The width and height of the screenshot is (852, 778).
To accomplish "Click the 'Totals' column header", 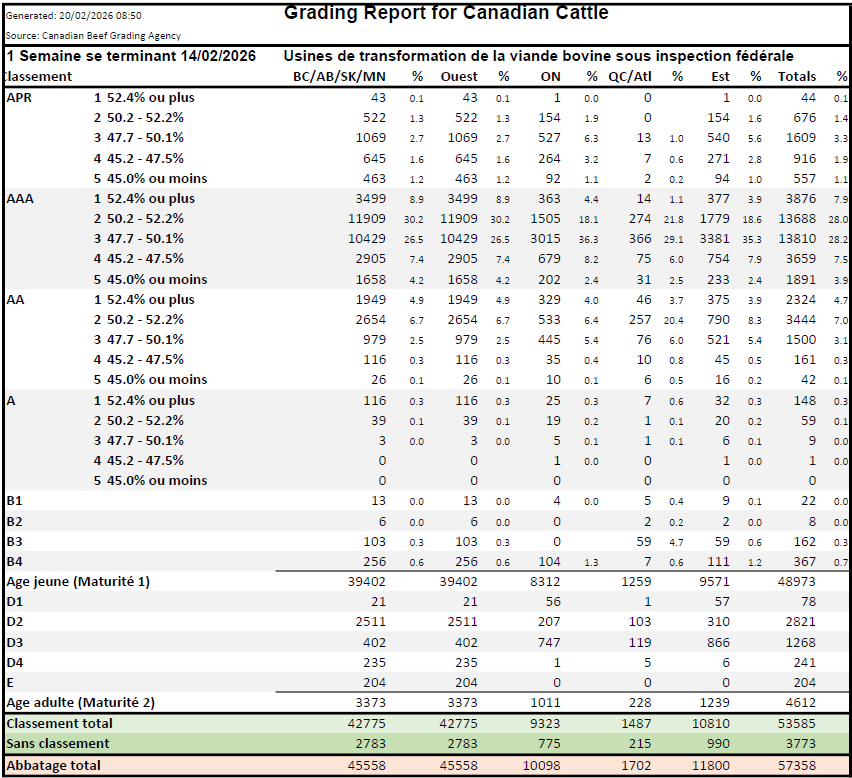I will (x=797, y=76).
